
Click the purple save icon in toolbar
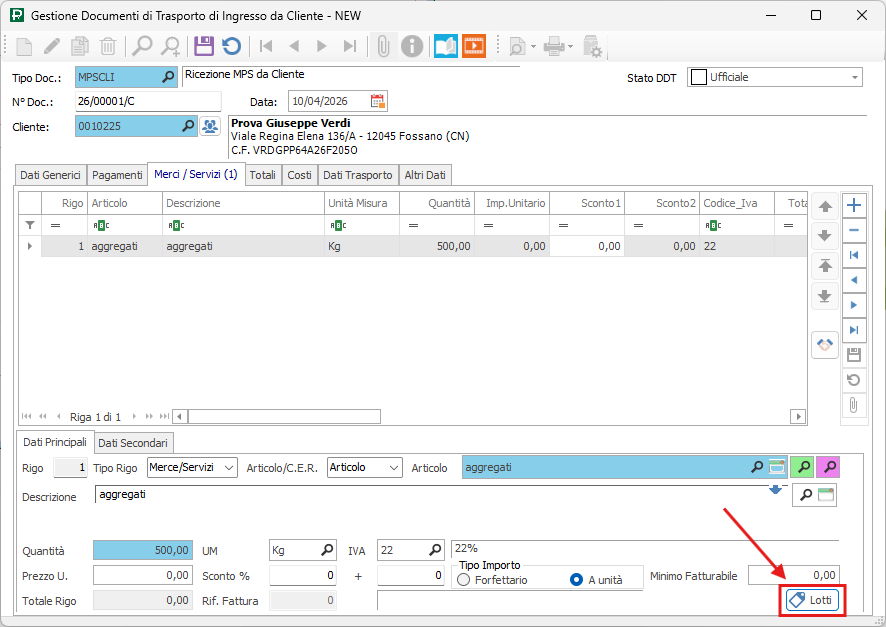204,46
